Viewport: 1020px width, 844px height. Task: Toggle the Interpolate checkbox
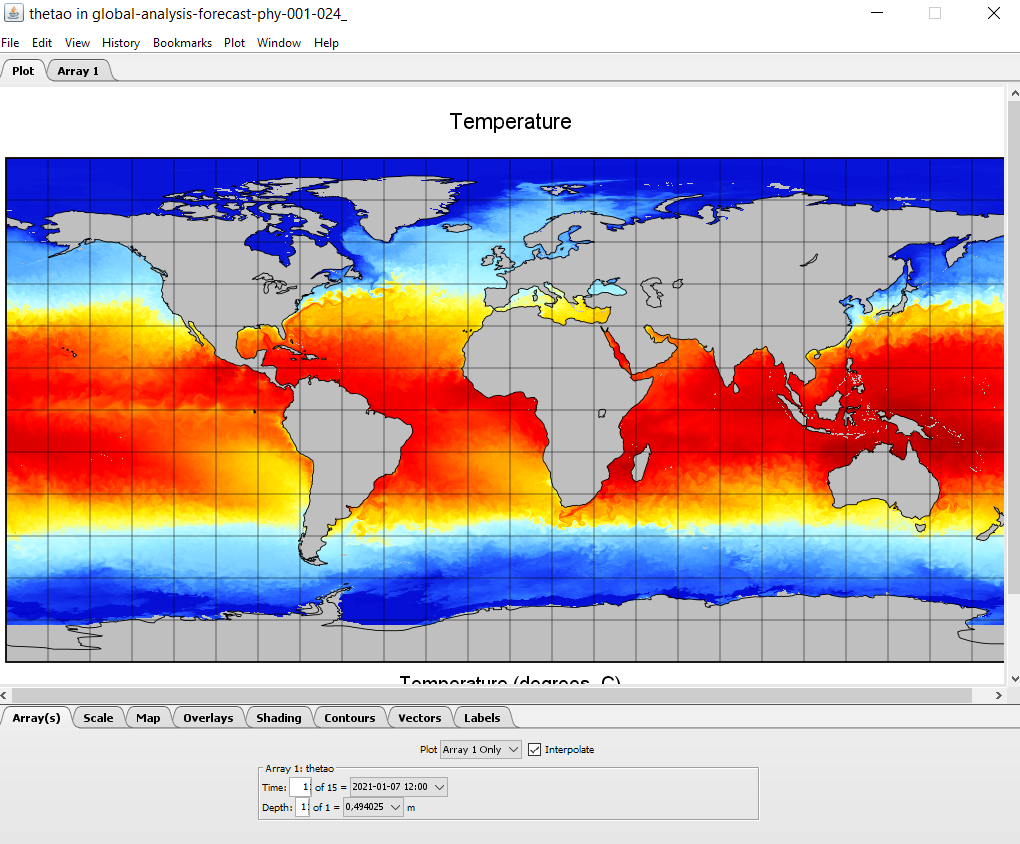tap(535, 749)
